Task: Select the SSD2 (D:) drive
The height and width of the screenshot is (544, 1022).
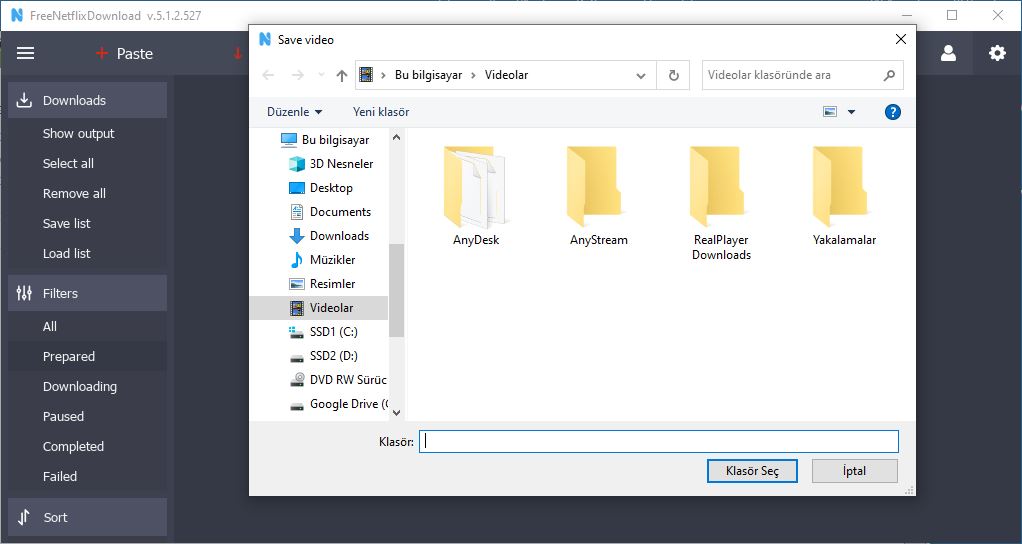Action: pyautogui.click(x=323, y=356)
